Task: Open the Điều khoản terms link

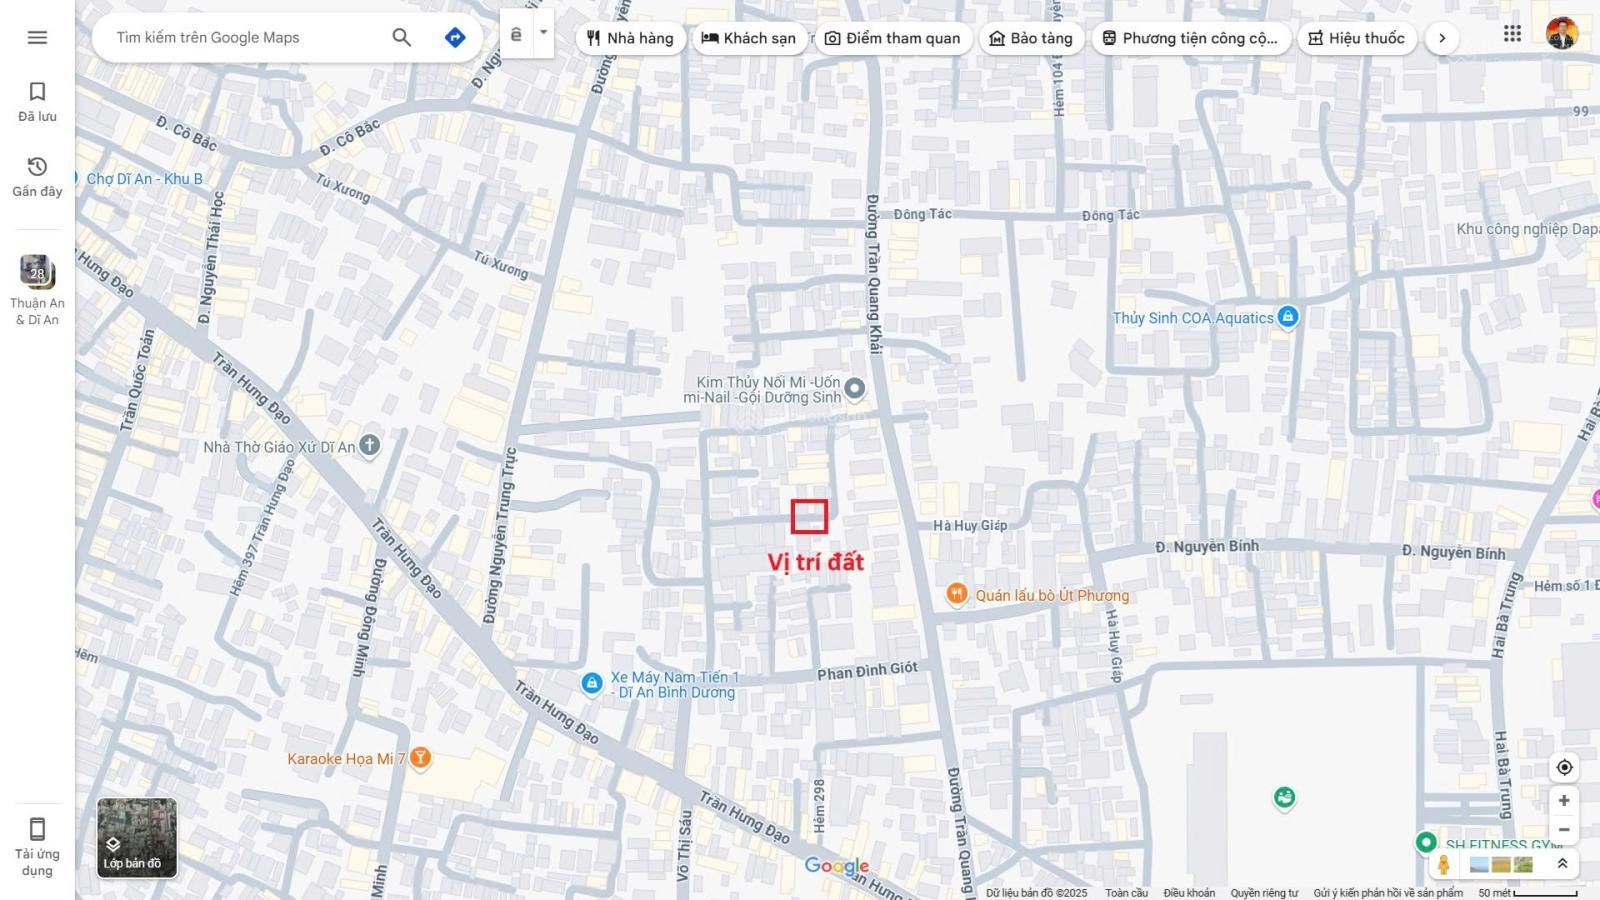Action: pos(1189,893)
